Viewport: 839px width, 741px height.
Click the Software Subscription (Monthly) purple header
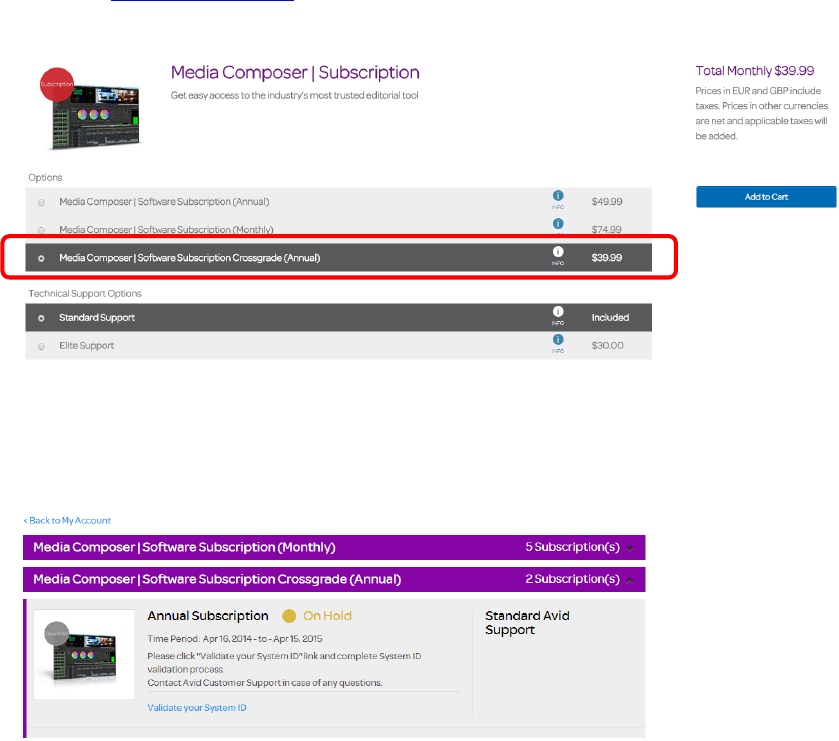(334, 547)
